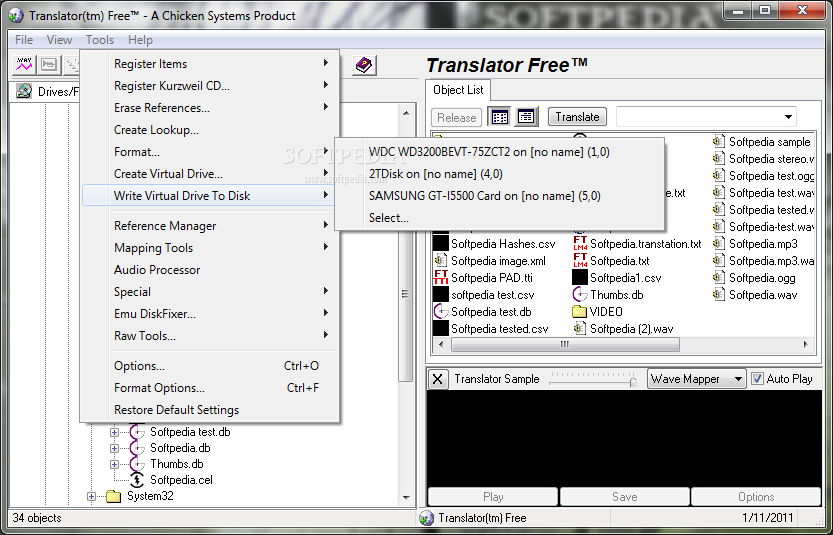Switch Object List to details list view

pyautogui.click(x=526, y=117)
